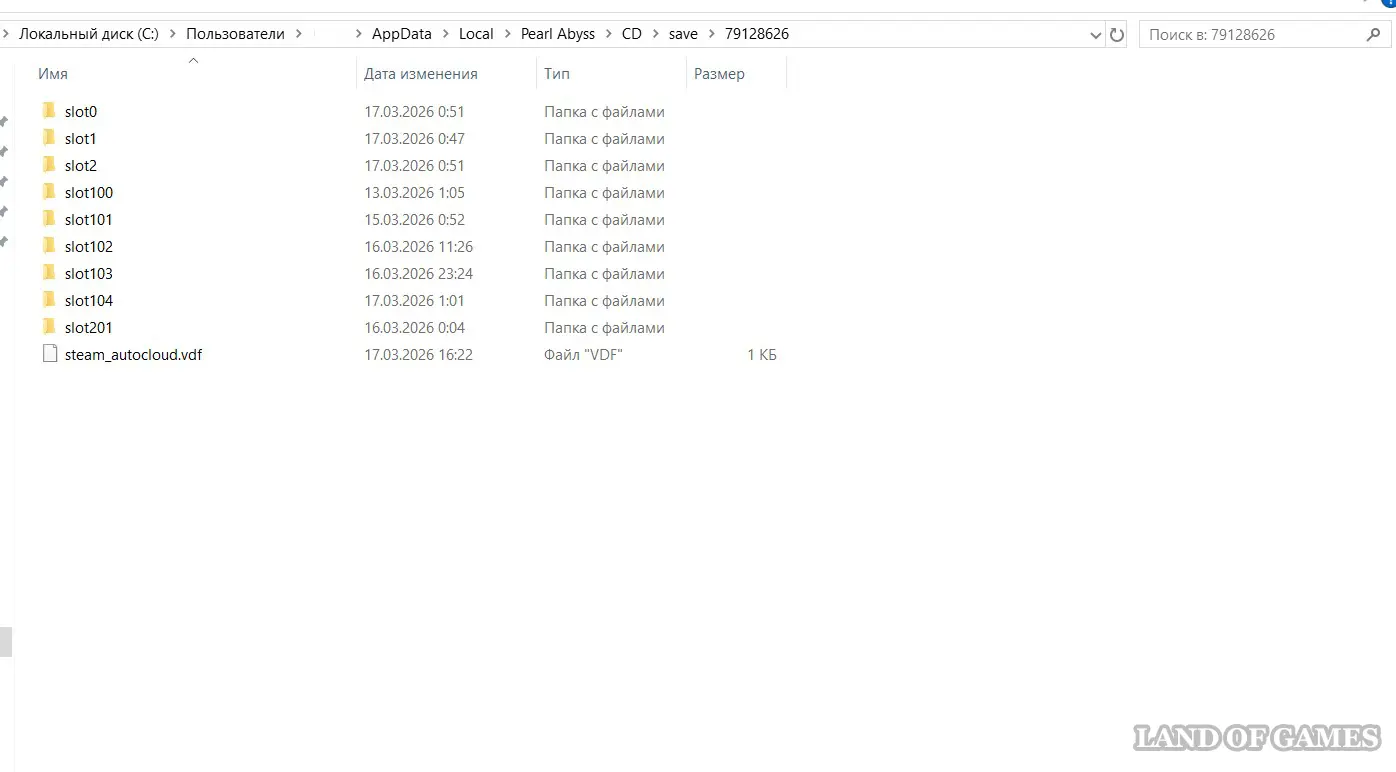Select the slot100 folder icon
The height and width of the screenshot is (772, 1396).
pyautogui.click(x=50, y=192)
